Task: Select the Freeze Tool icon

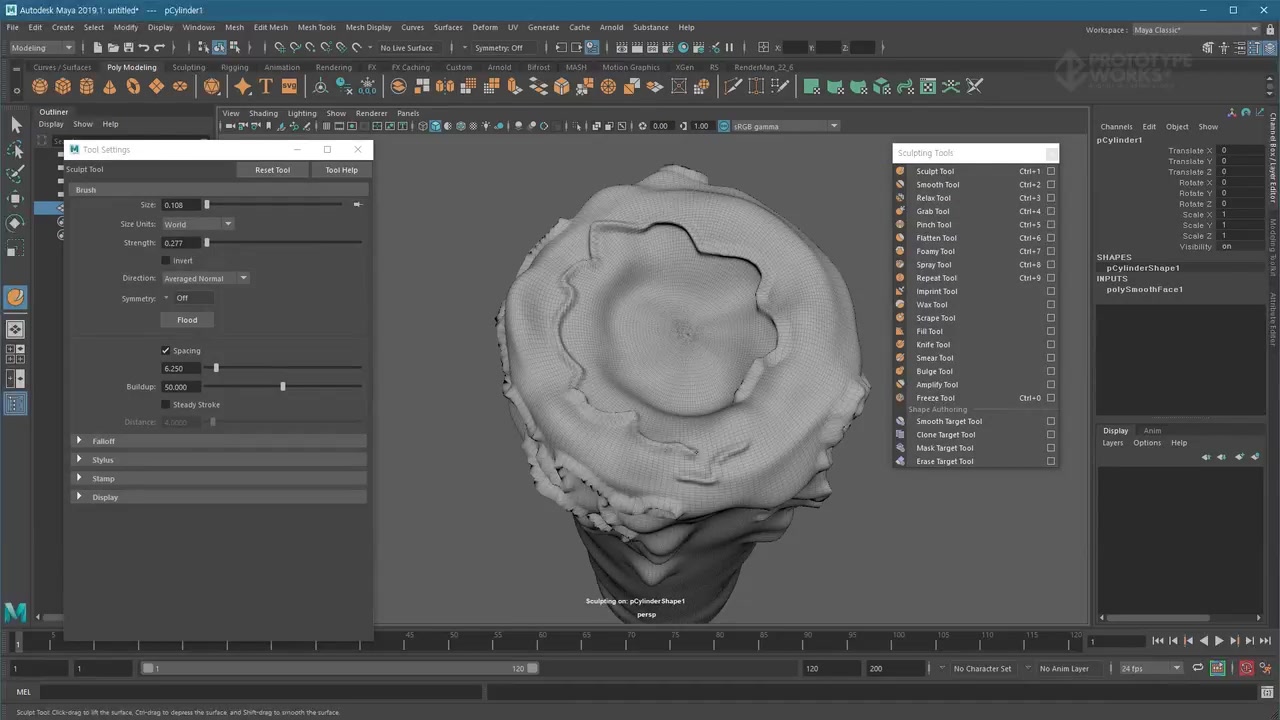Action: [900, 398]
